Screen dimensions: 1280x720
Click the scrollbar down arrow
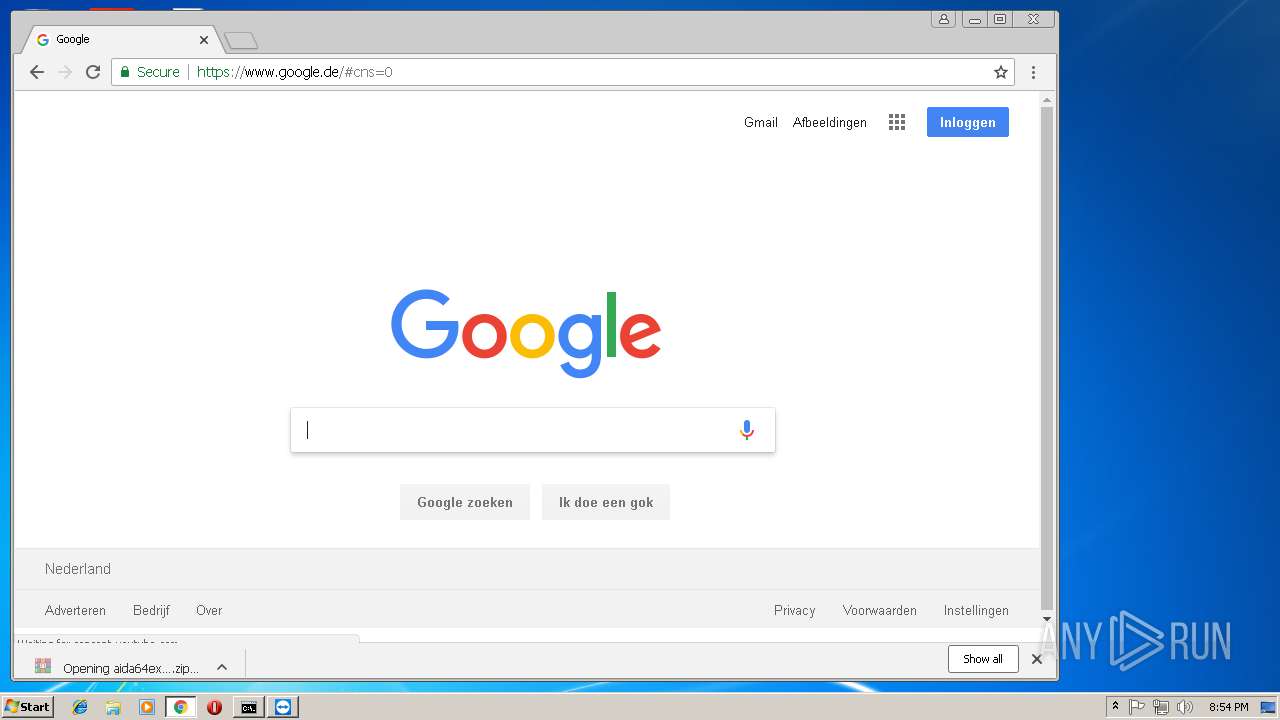click(1047, 619)
